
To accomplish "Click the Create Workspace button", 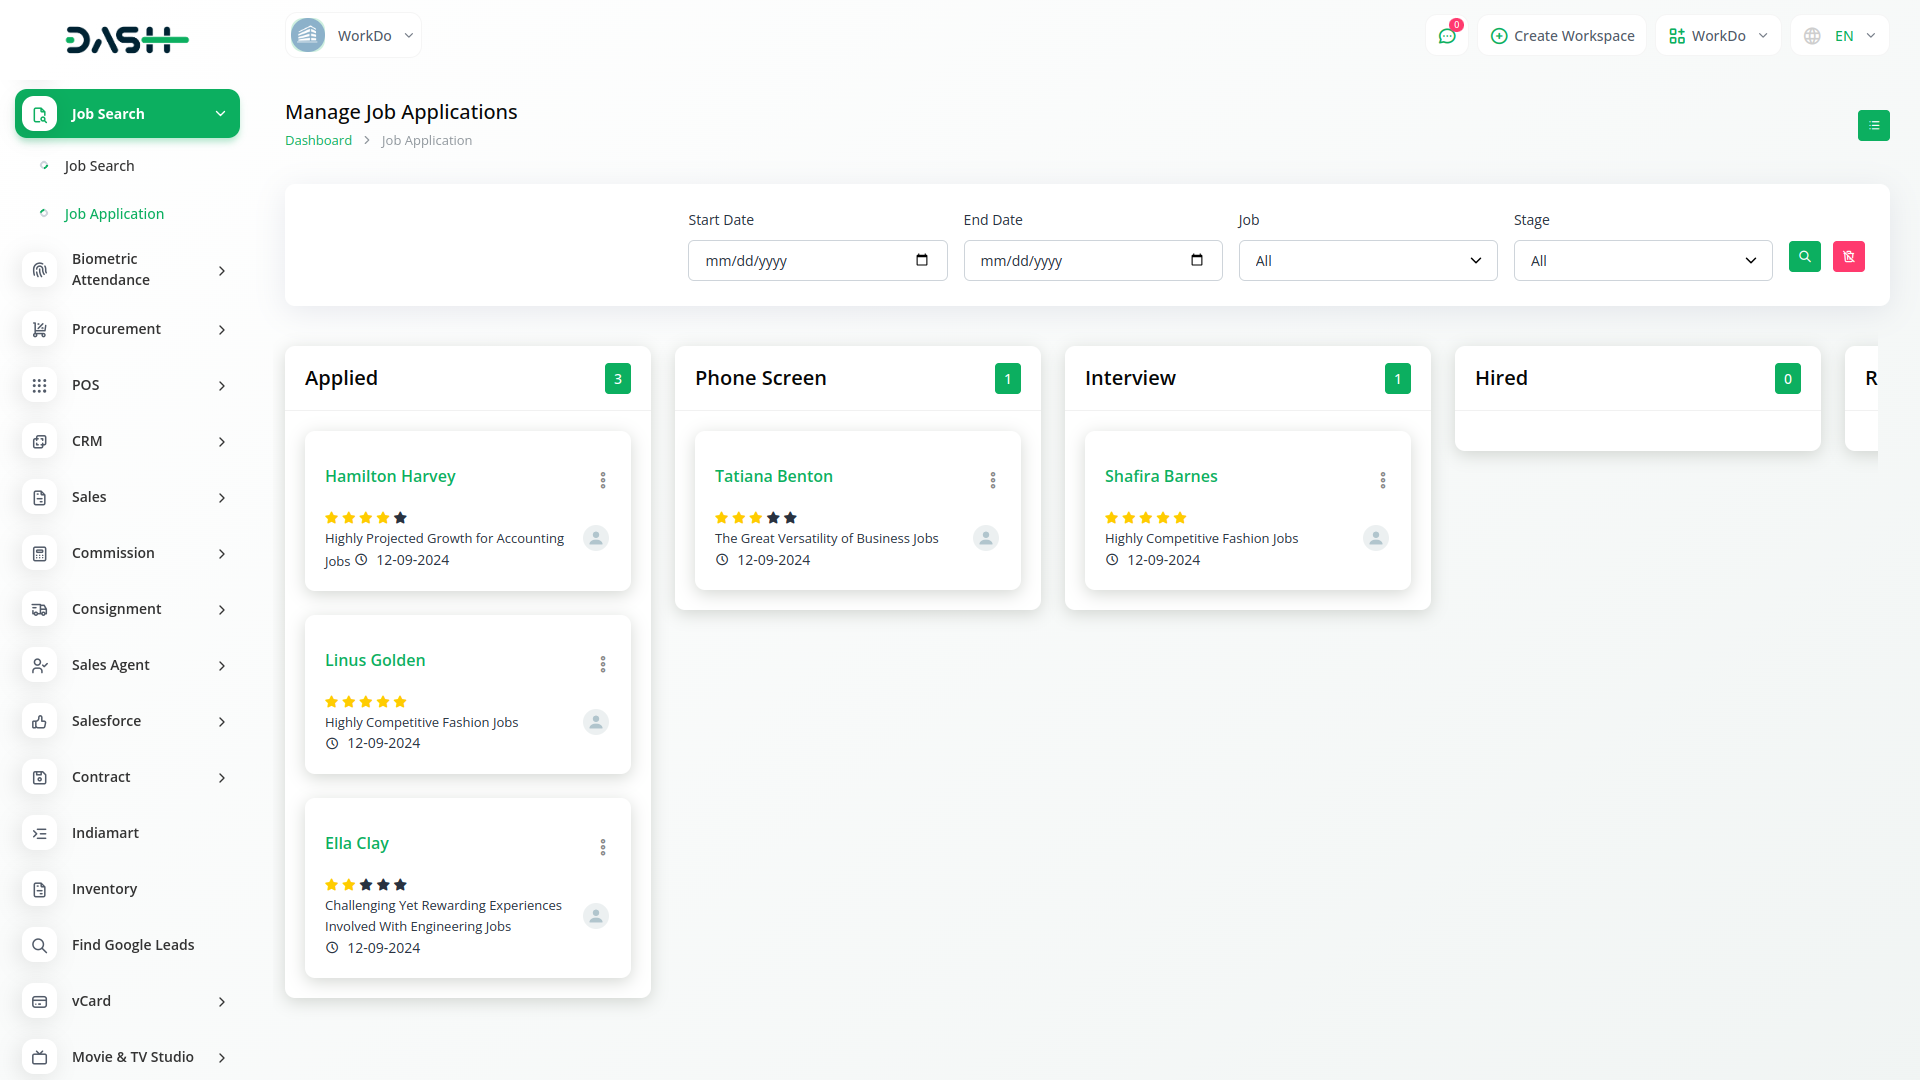I will pyautogui.click(x=1561, y=36).
